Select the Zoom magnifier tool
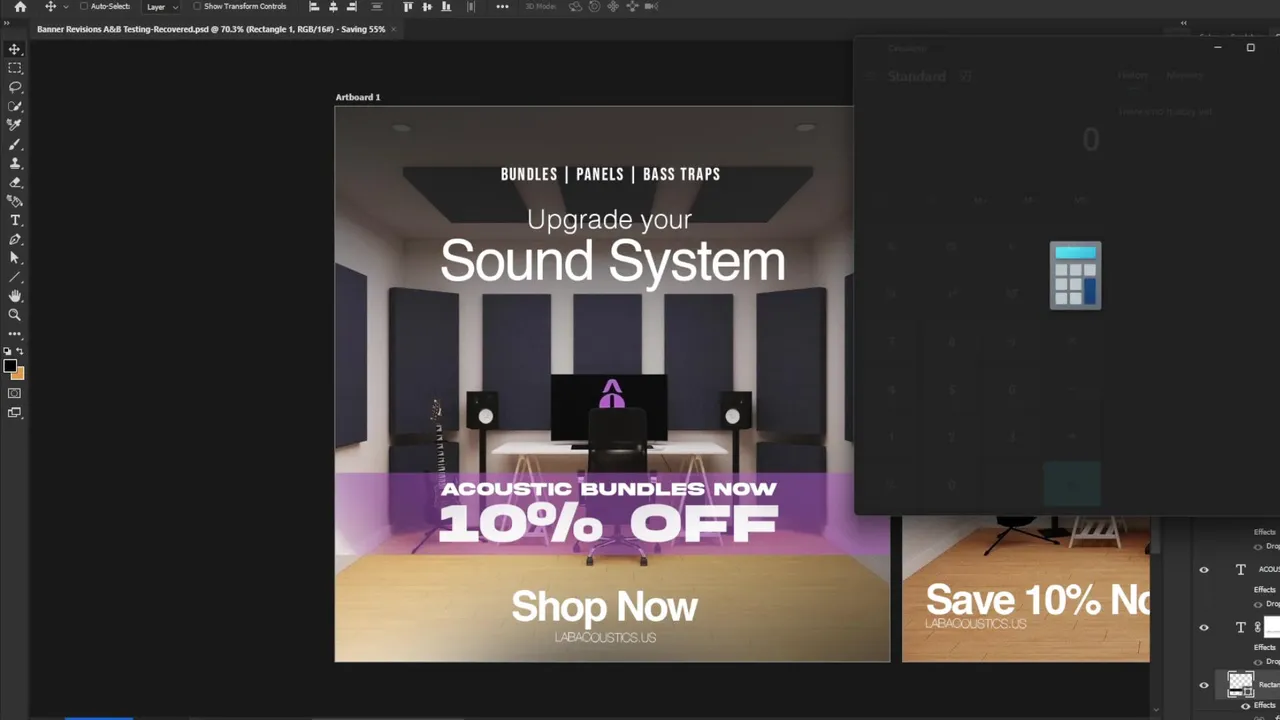 click(14, 315)
